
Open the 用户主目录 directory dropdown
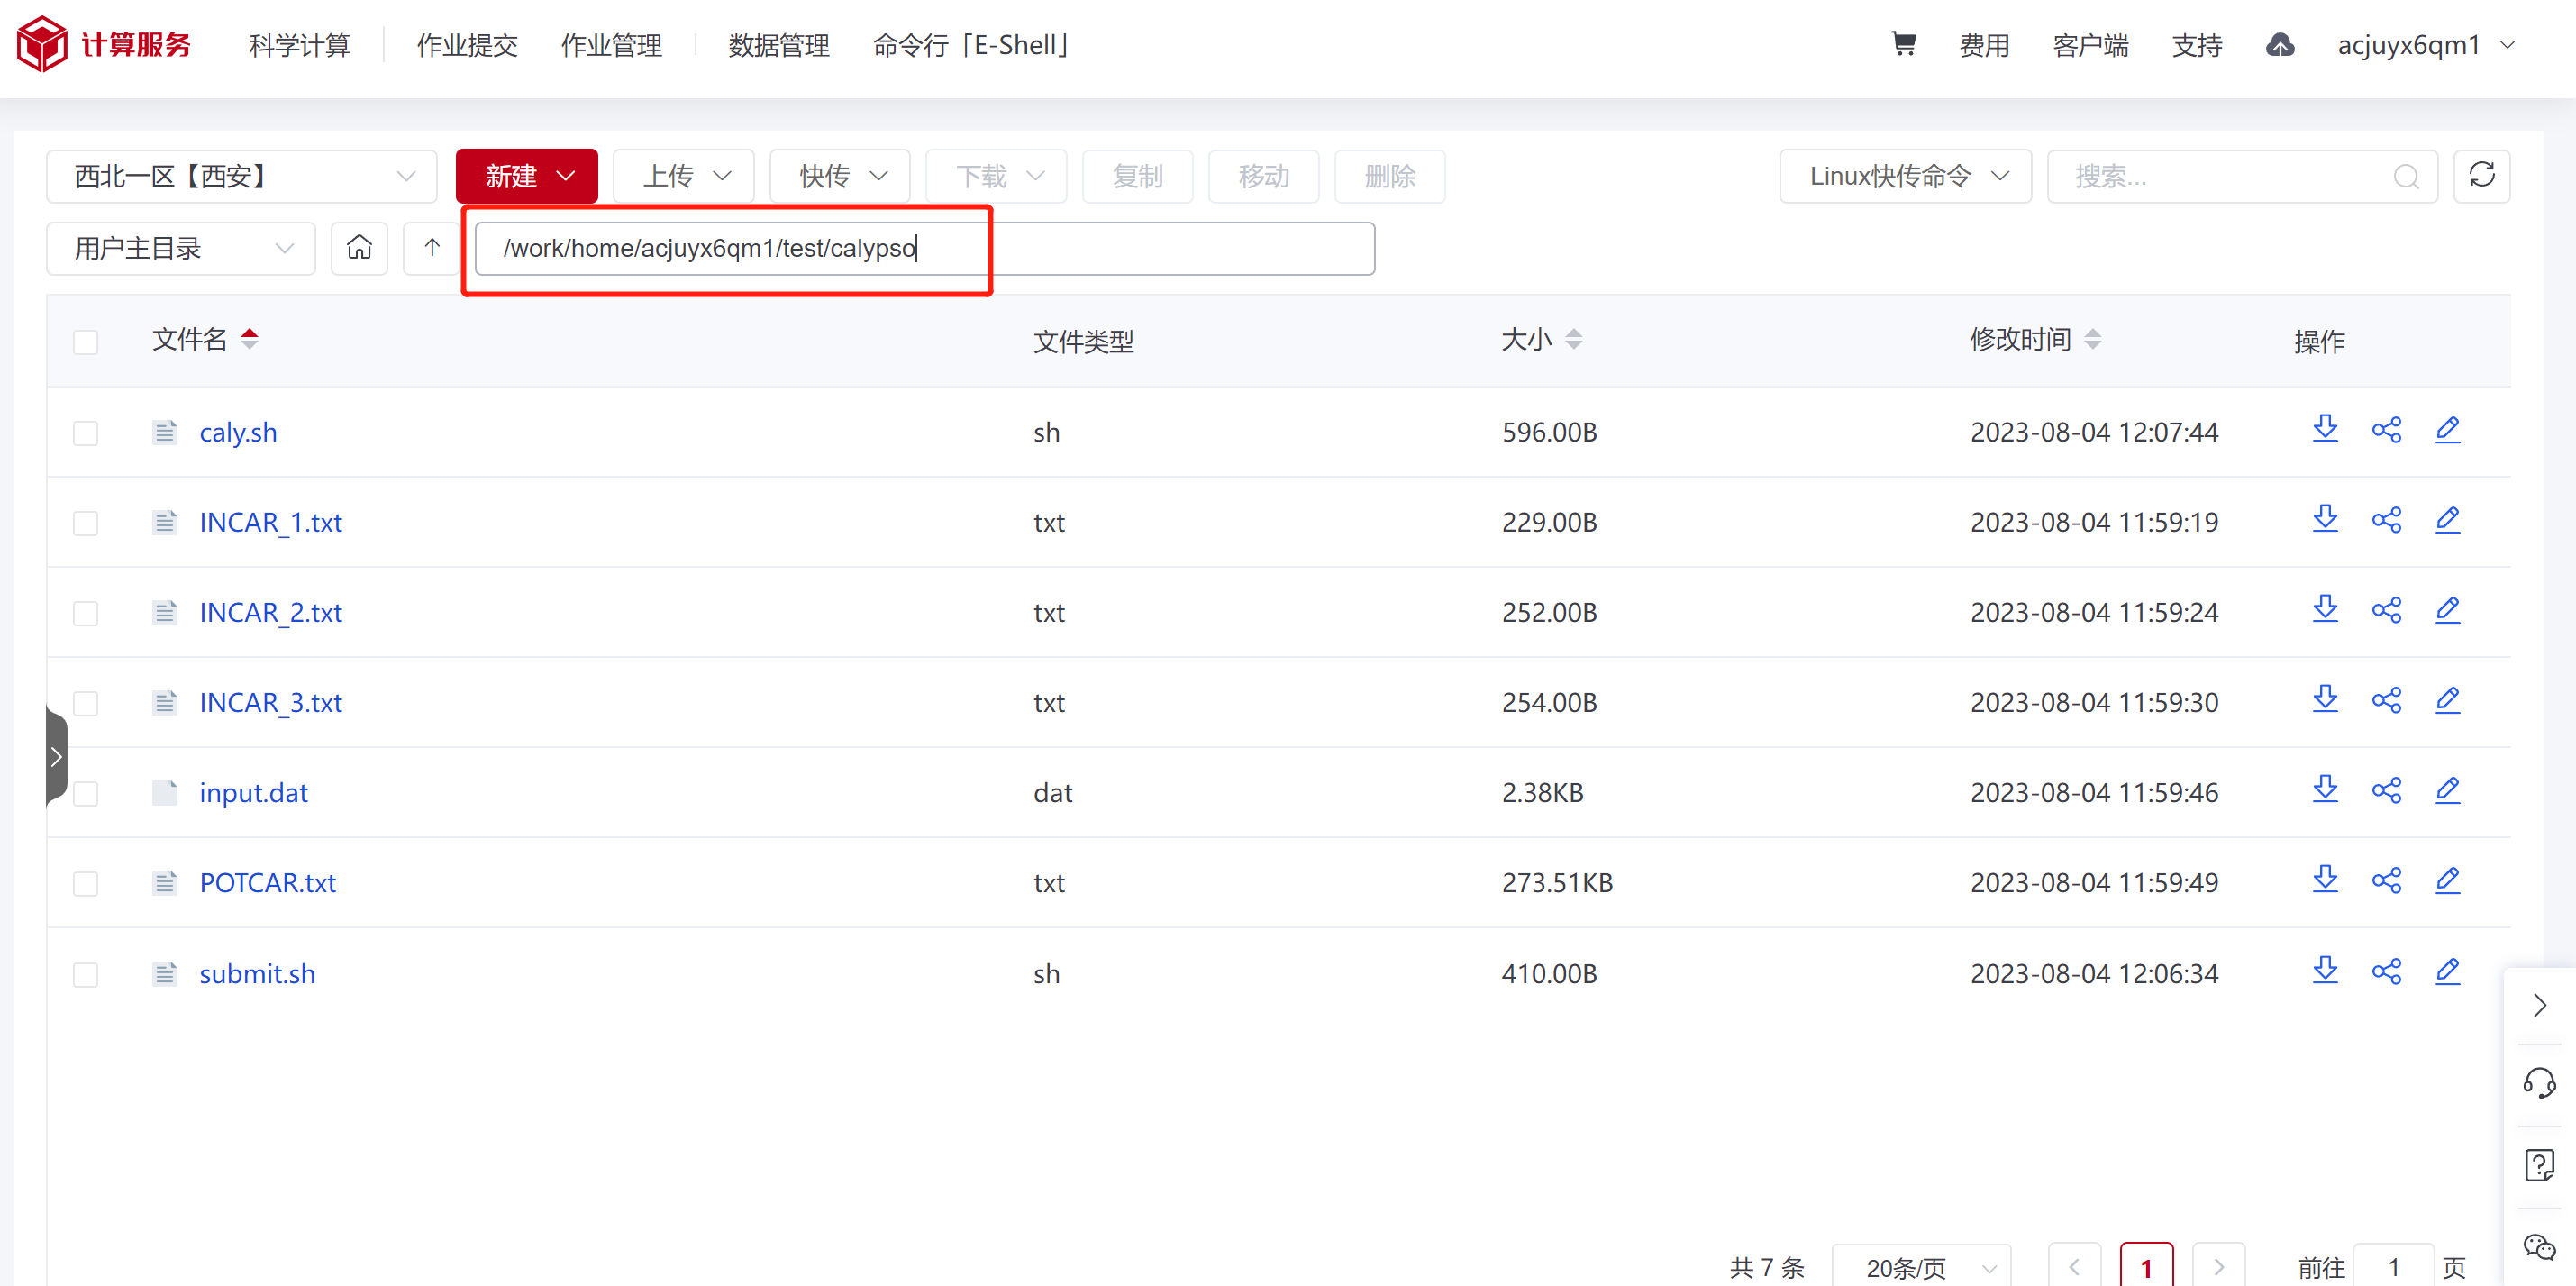click(x=181, y=247)
